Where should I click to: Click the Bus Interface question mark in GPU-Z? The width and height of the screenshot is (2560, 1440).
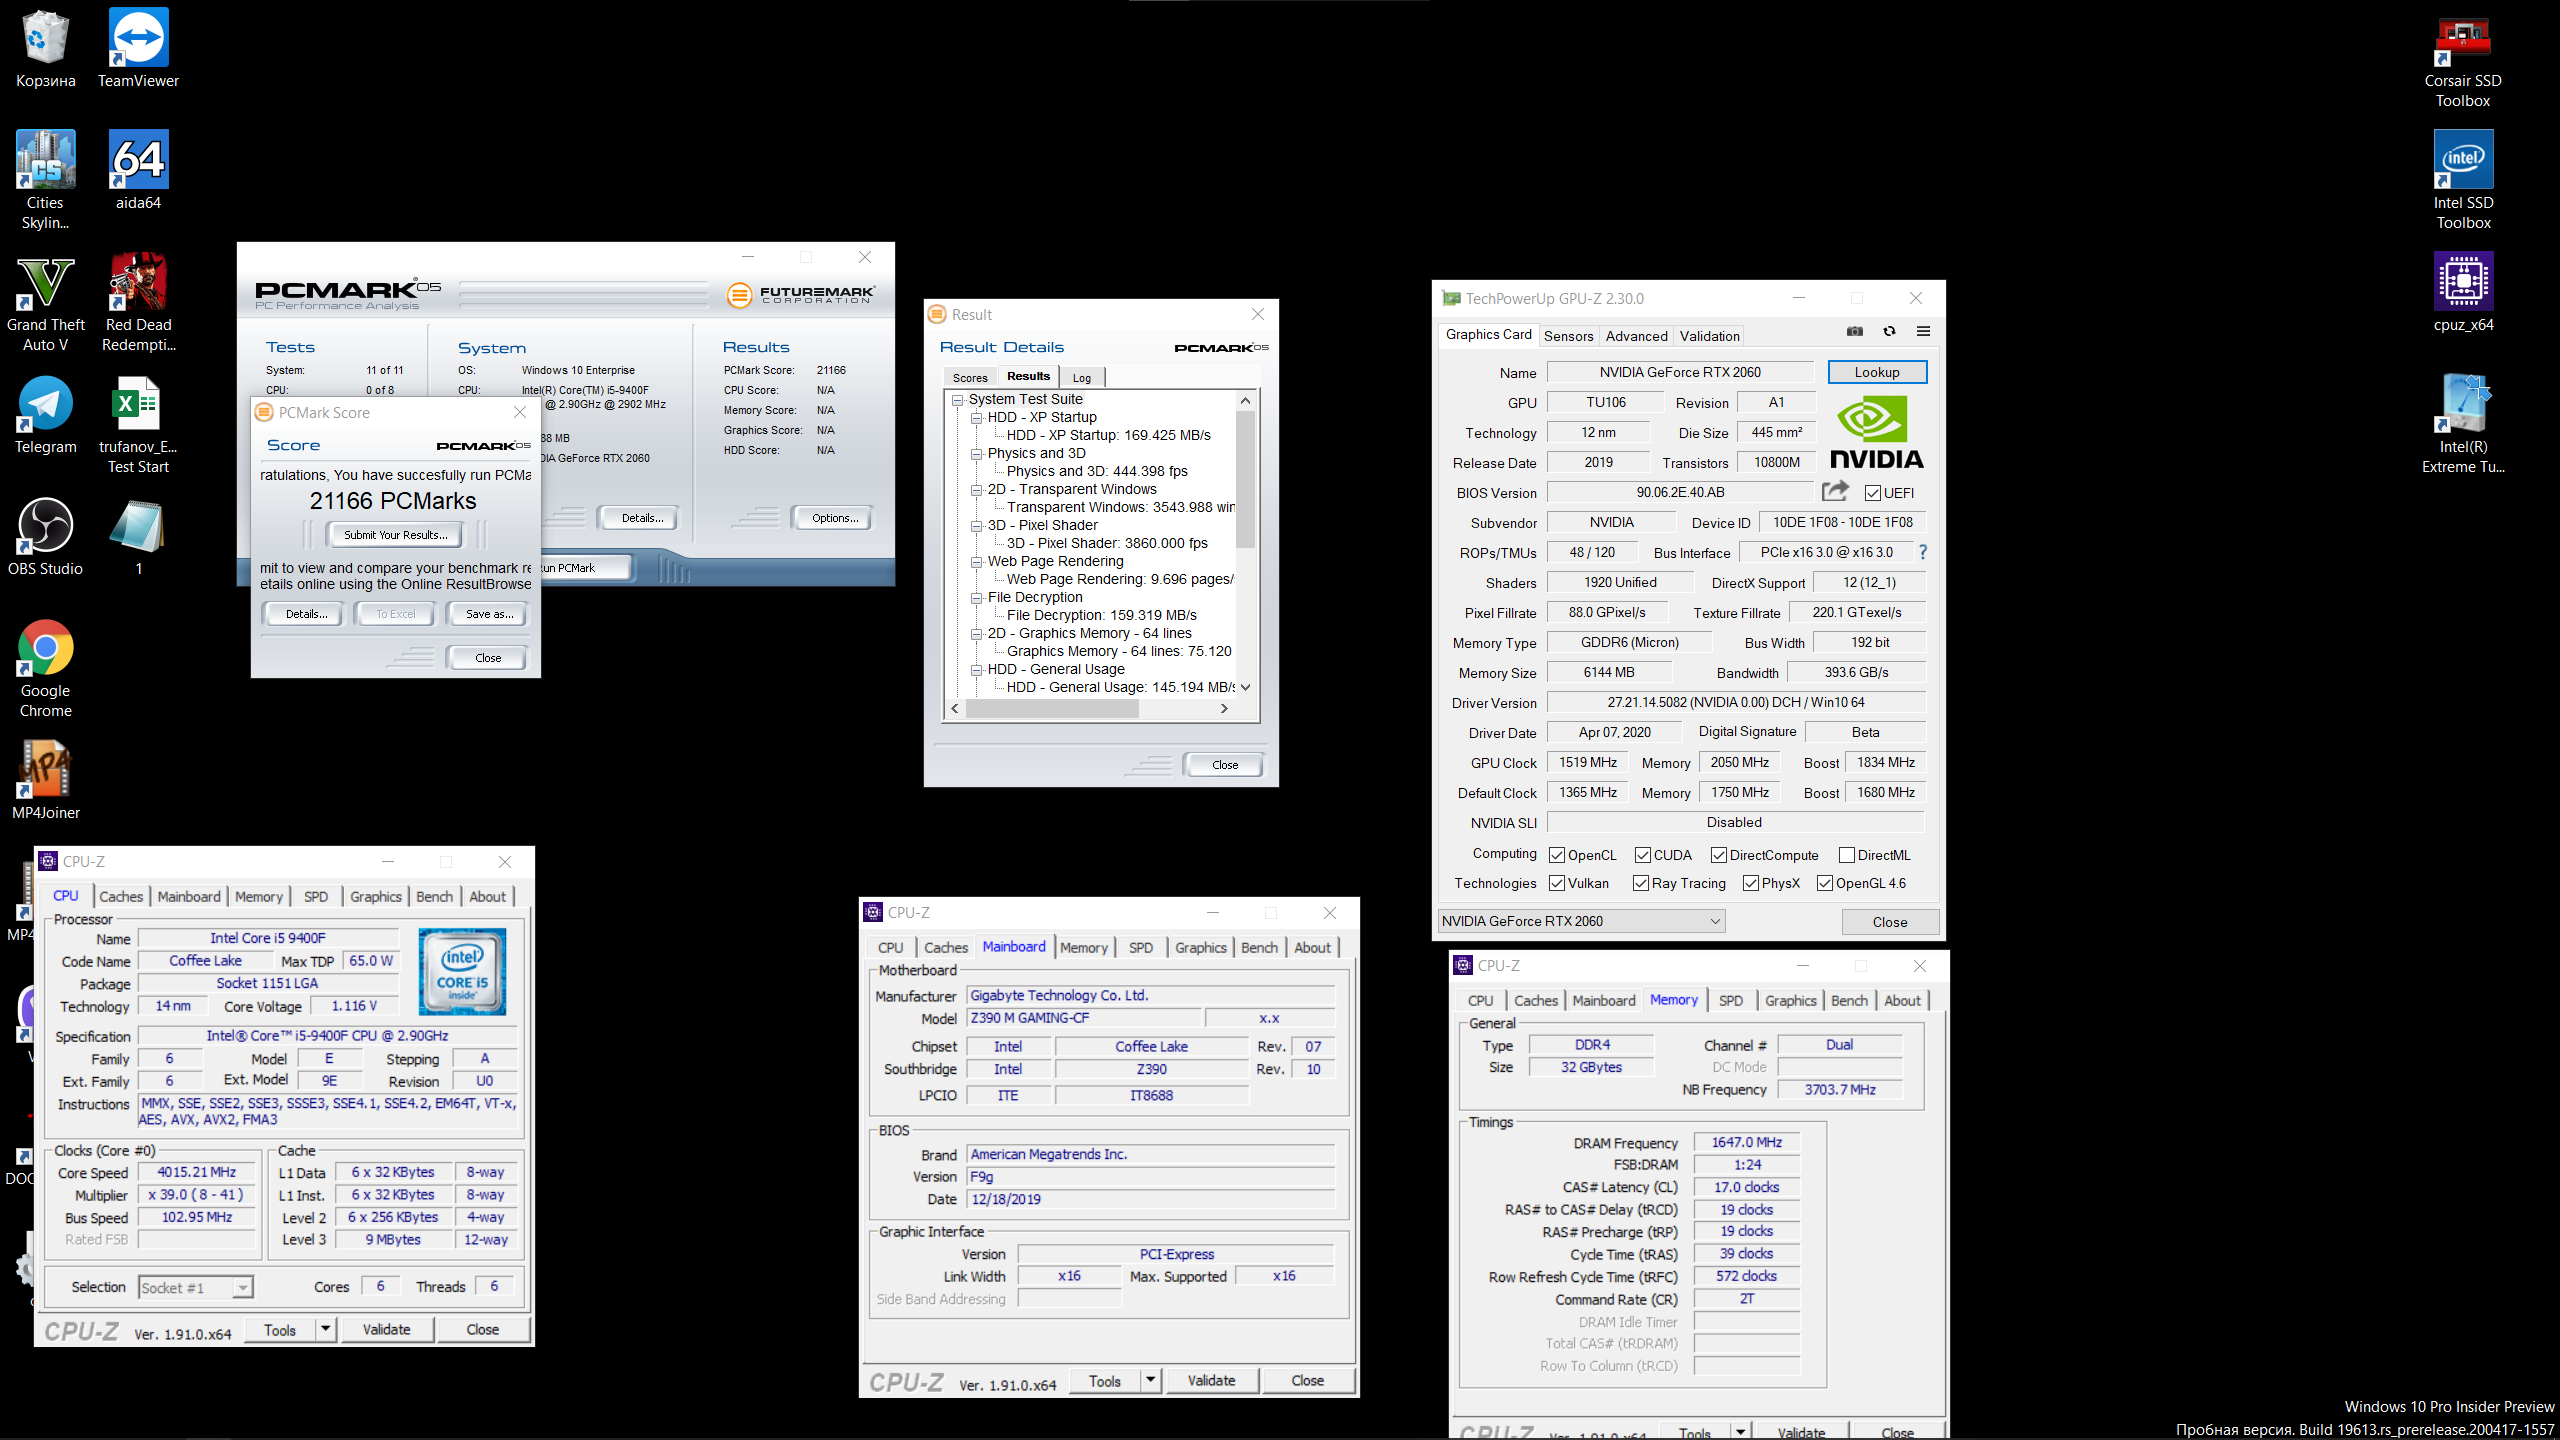point(1922,552)
